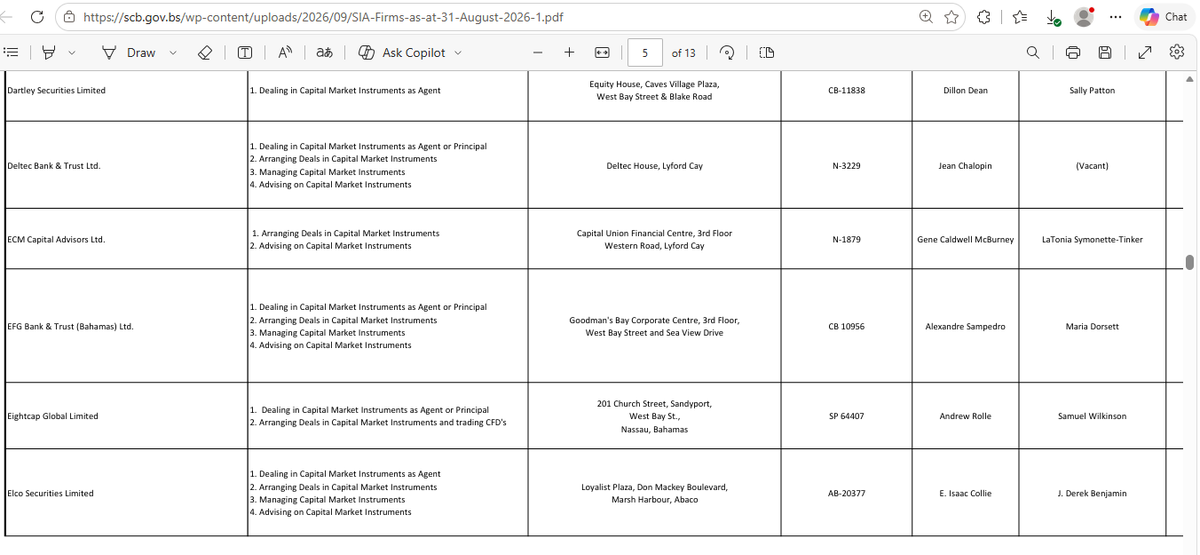Click the Read aloud icon
Viewport: 1200px width, 555px height.
tap(283, 53)
